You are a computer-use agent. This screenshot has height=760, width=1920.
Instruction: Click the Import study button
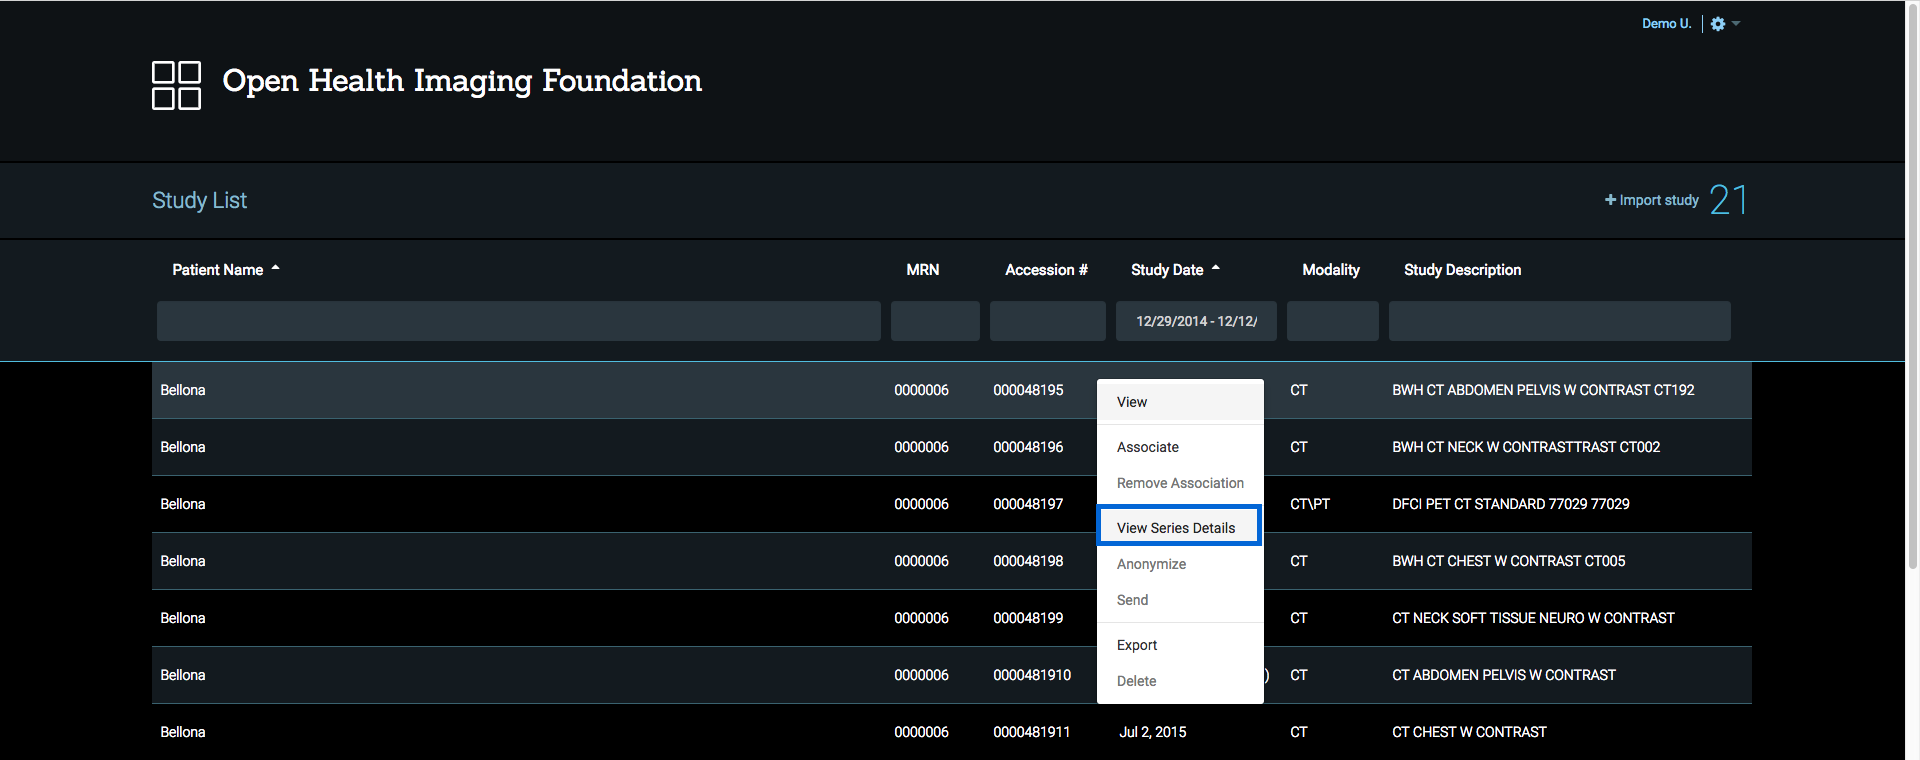coord(1651,200)
